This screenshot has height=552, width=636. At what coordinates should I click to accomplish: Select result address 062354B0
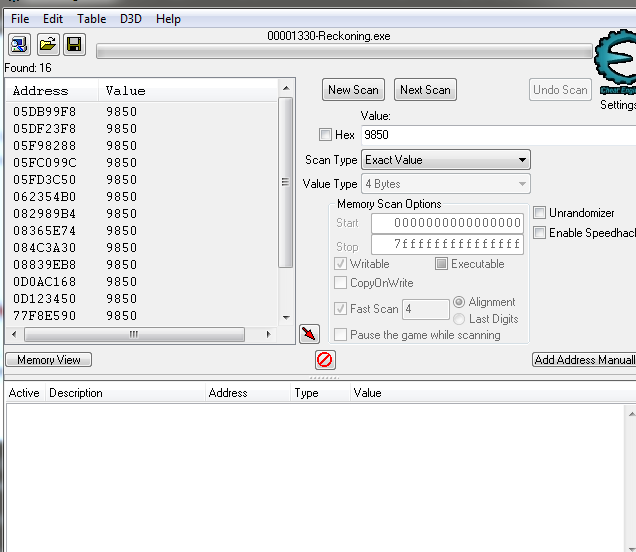coord(45,197)
